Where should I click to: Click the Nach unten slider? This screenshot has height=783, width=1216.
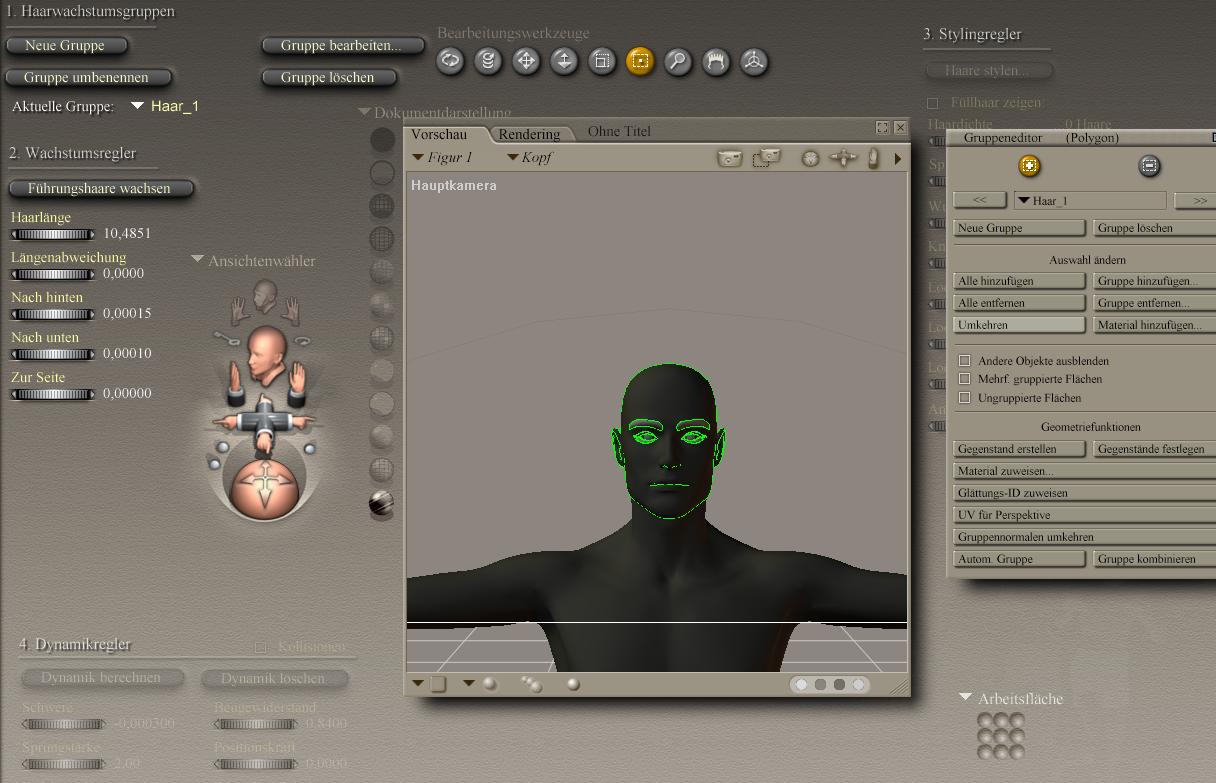coord(53,354)
